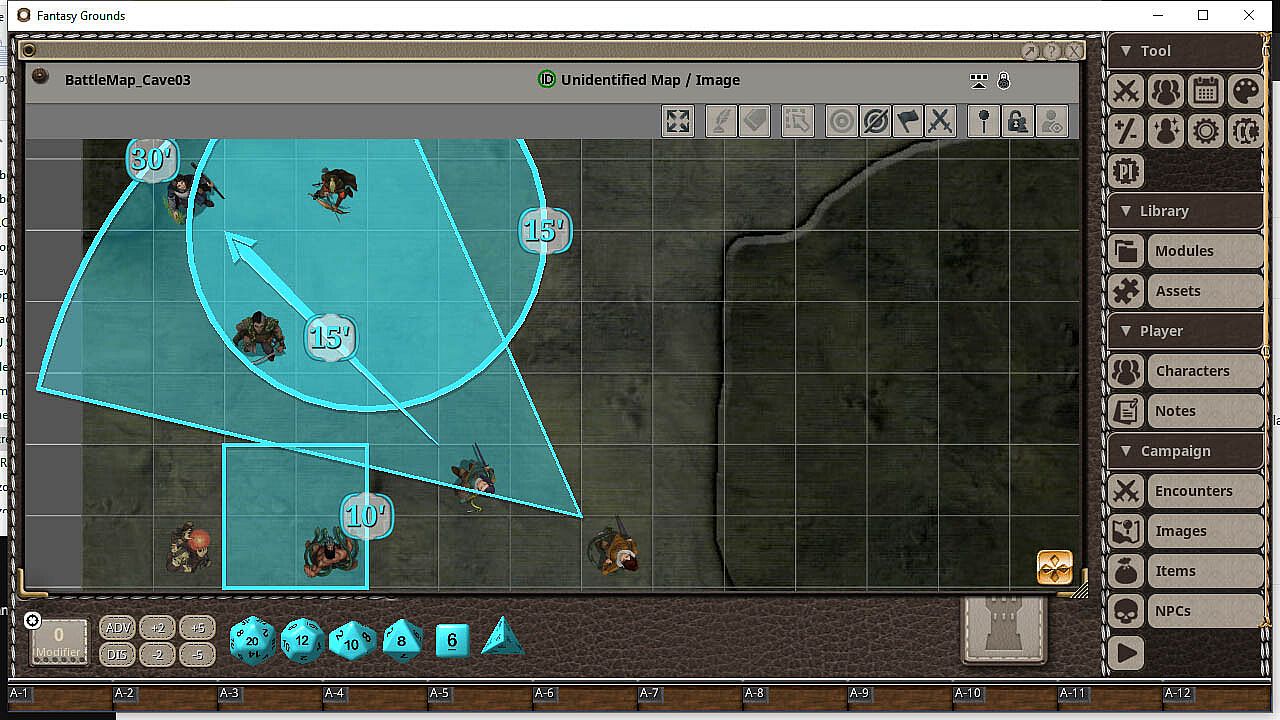Open the options gear icon
Viewport: 1280px width, 720px height.
pyautogui.click(x=1206, y=131)
